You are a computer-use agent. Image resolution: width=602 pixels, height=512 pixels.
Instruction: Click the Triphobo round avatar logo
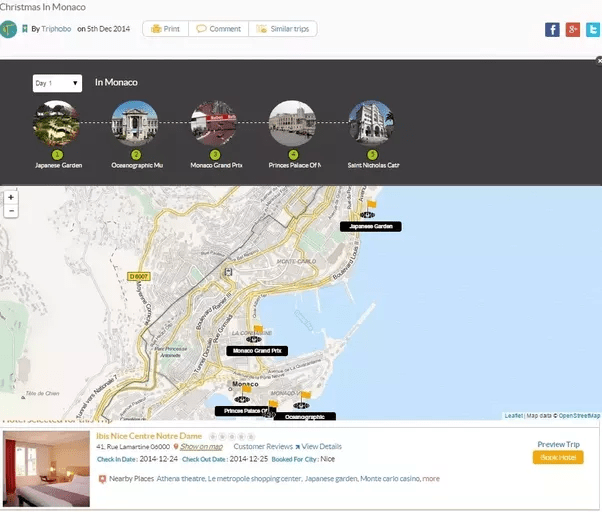8,29
